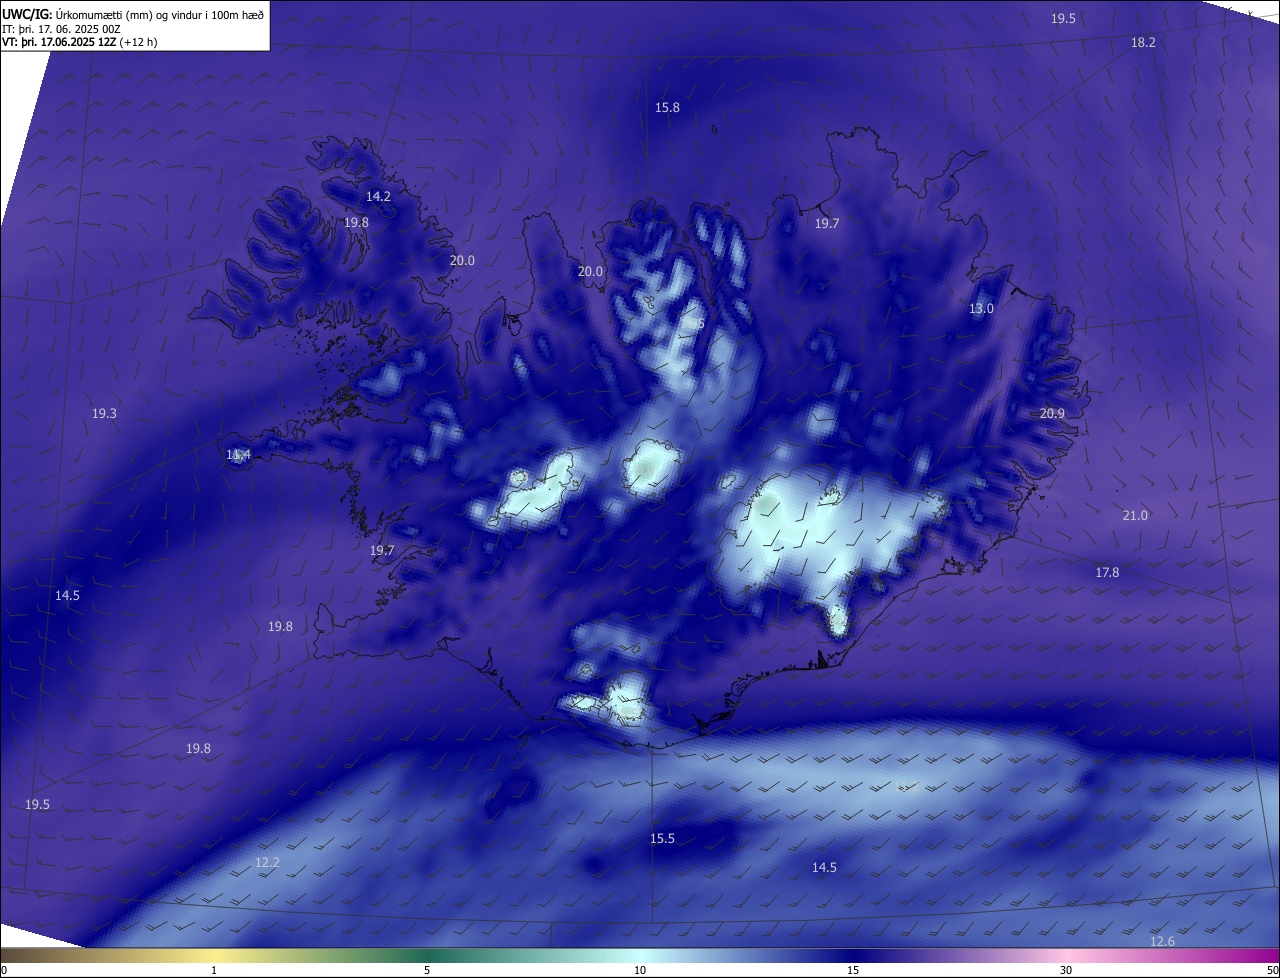Click the 12.2 value on the map

click(x=267, y=863)
